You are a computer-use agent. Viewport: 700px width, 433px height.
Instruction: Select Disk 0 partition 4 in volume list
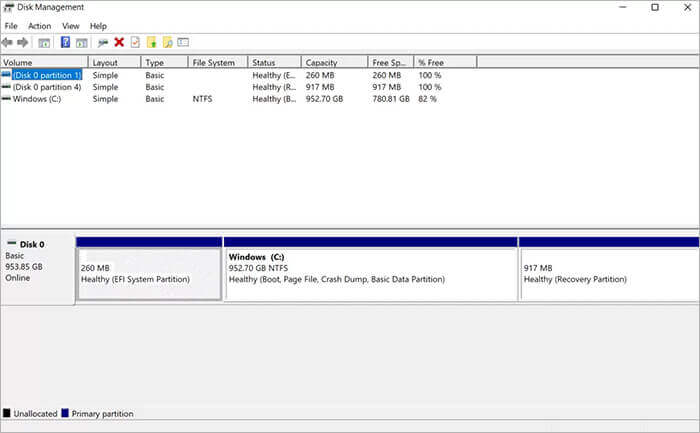tap(46, 87)
